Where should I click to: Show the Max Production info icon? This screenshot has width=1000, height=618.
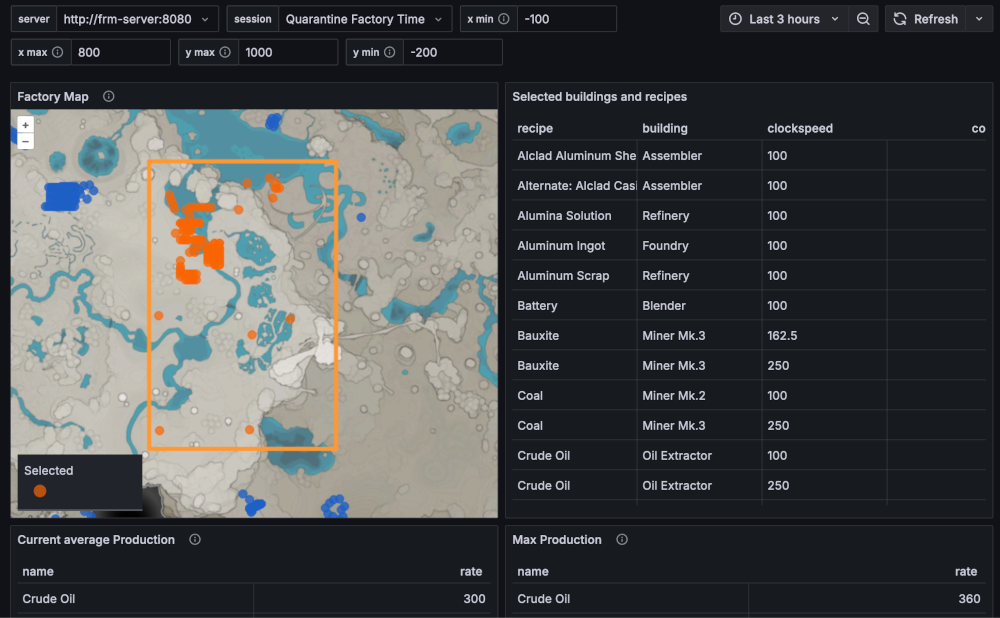coord(622,540)
